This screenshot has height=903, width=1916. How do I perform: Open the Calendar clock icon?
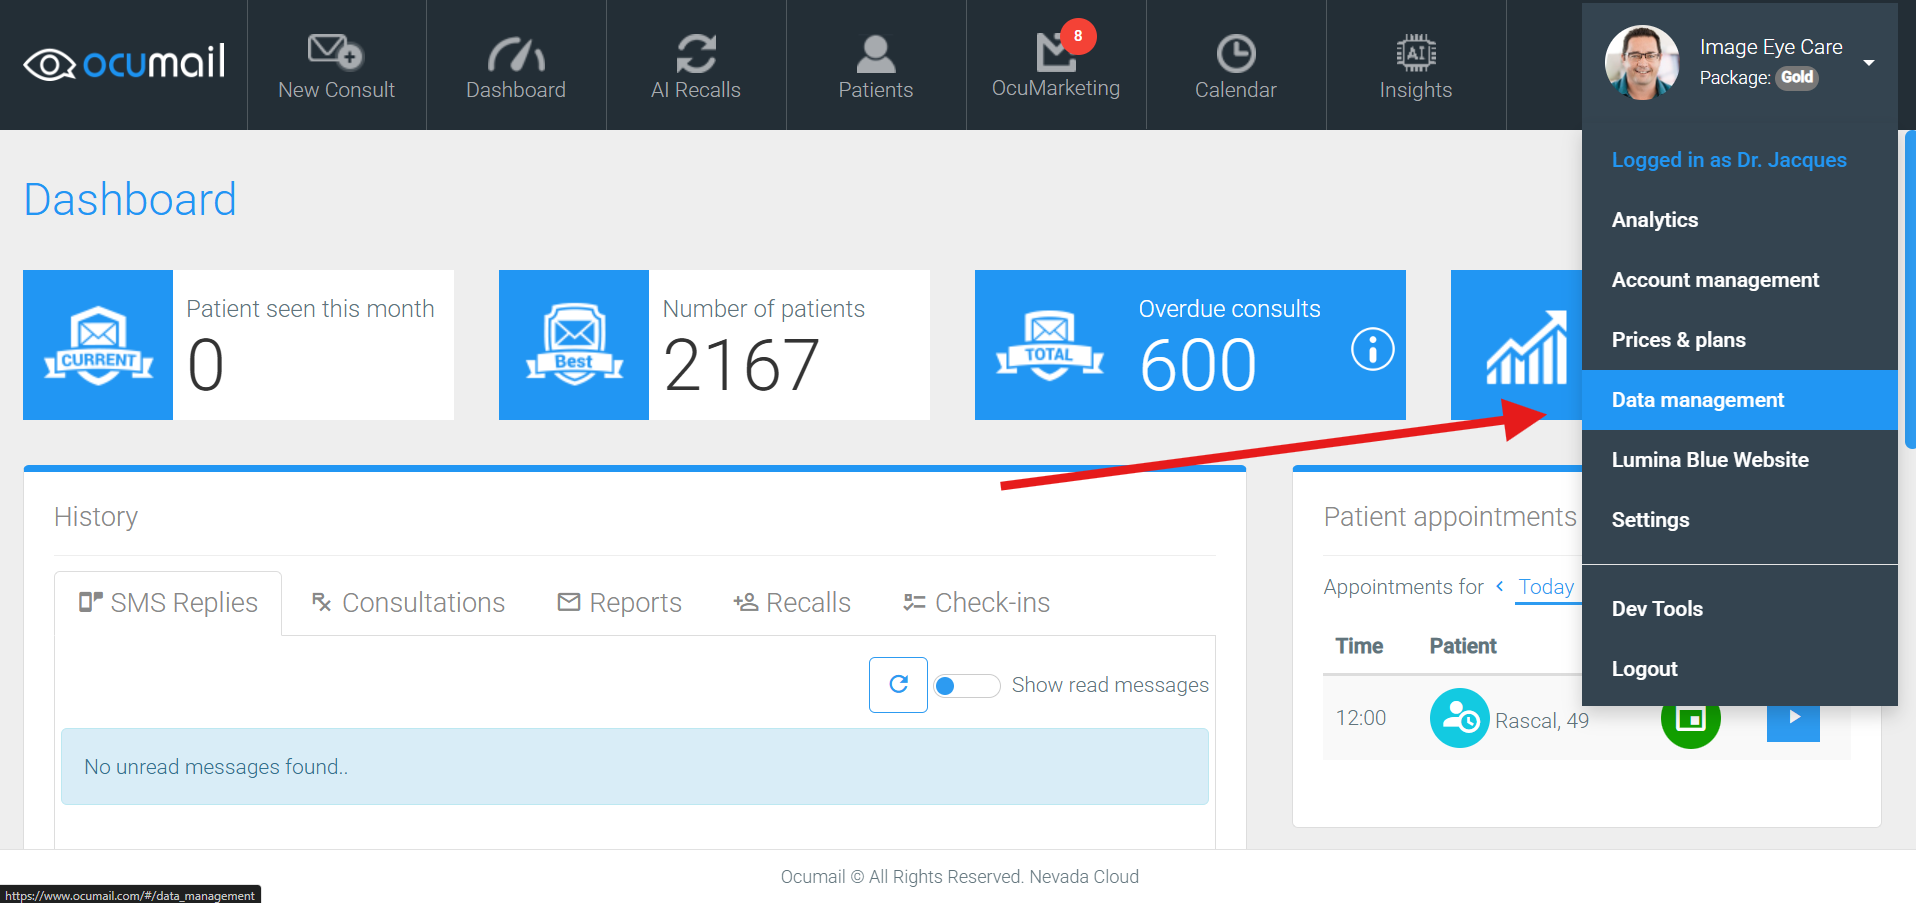(x=1236, y=53)
